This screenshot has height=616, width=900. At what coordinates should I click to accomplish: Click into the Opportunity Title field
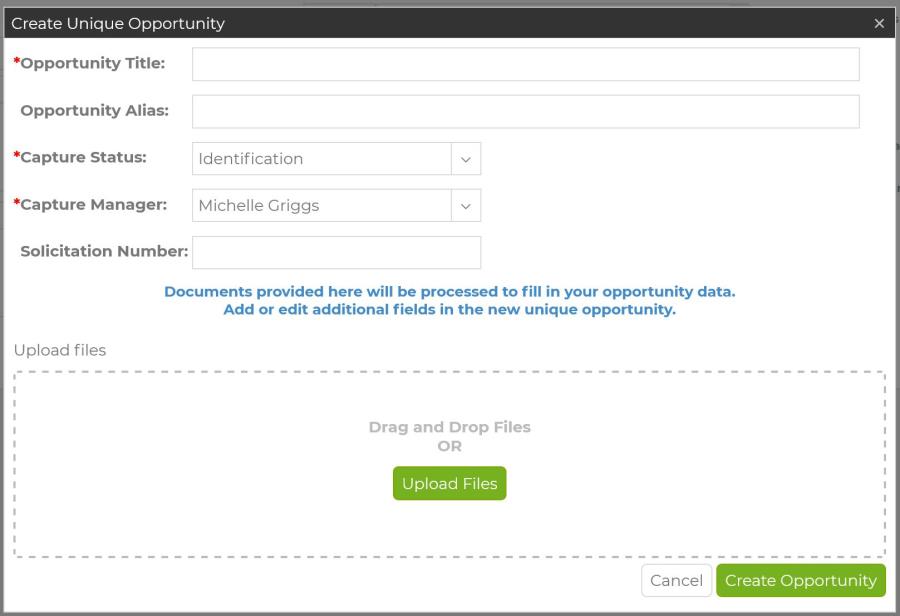pos(525,64)
